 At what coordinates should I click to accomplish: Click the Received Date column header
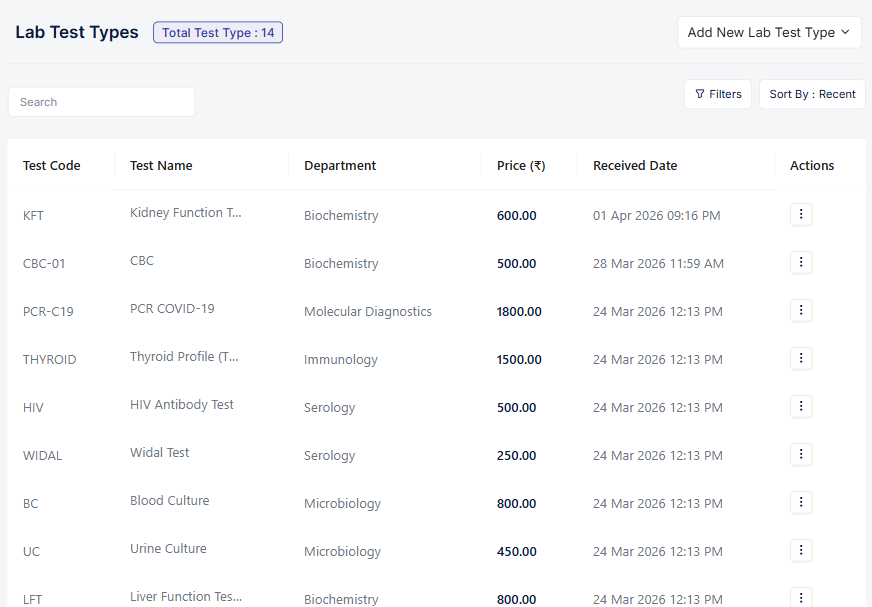(x=635, y=166)
